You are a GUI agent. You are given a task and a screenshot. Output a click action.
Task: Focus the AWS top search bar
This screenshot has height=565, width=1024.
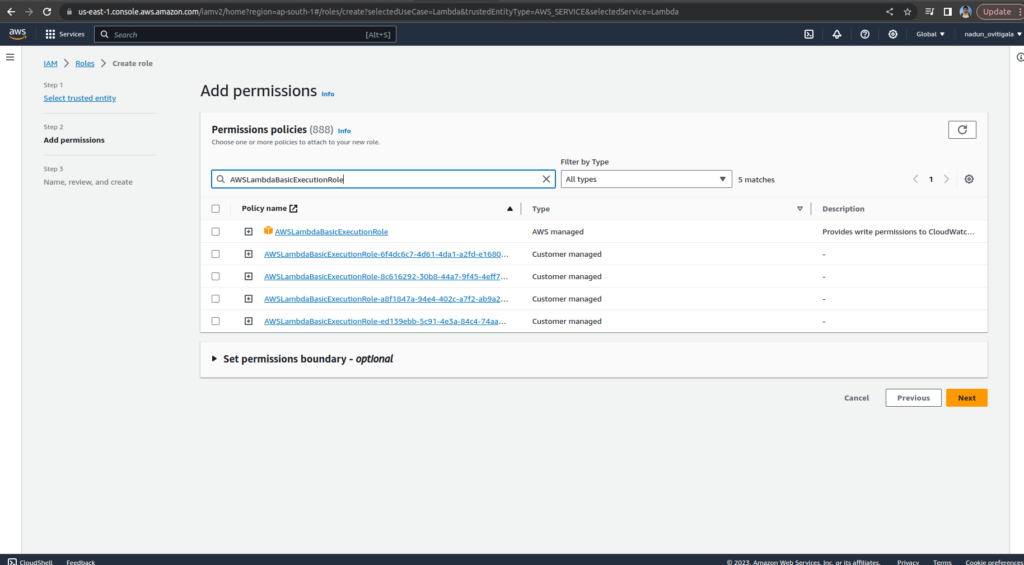point(245,35)
